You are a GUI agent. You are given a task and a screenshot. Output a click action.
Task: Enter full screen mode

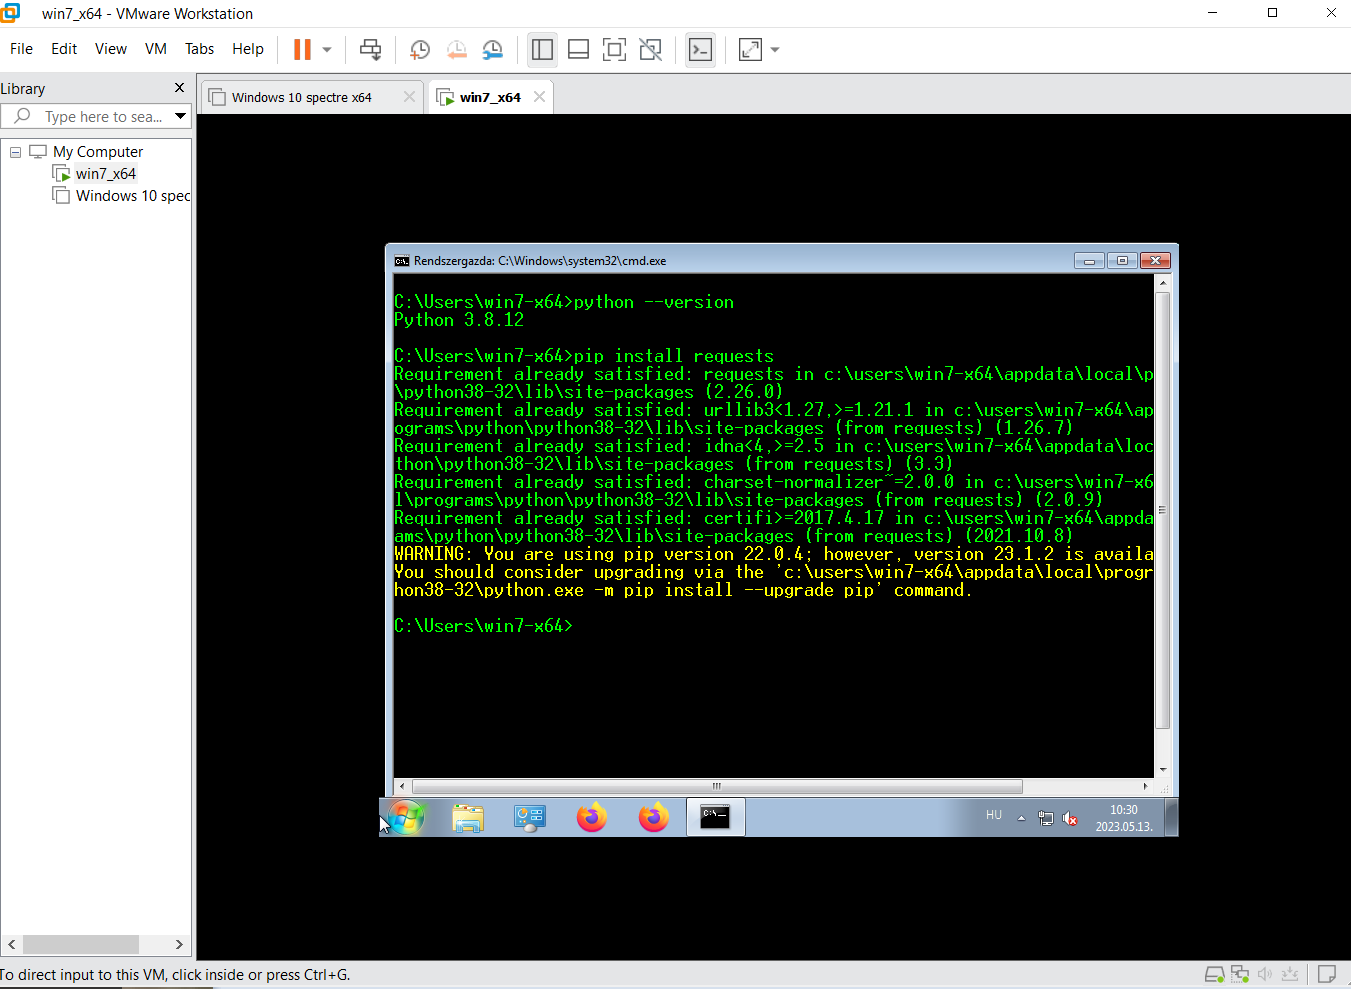pyautogui.click(x=614, y=49)
